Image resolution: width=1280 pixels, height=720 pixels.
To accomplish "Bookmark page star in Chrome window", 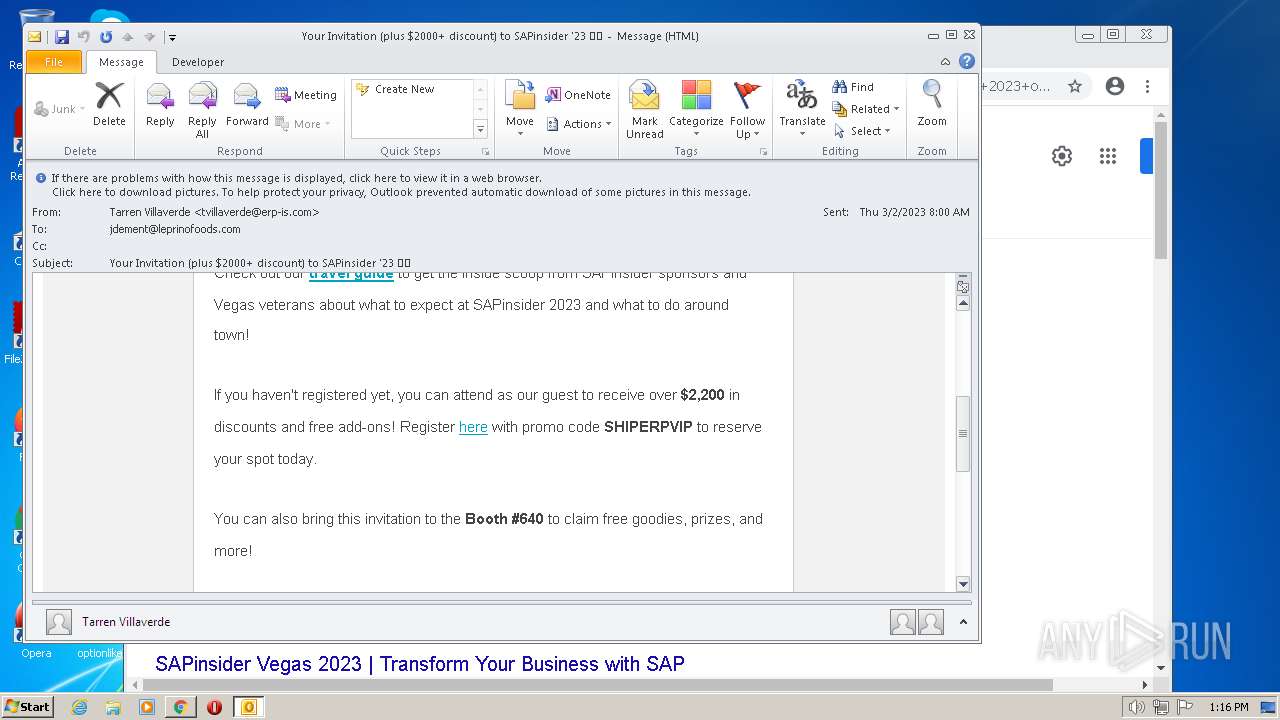I will [1075, 86].
